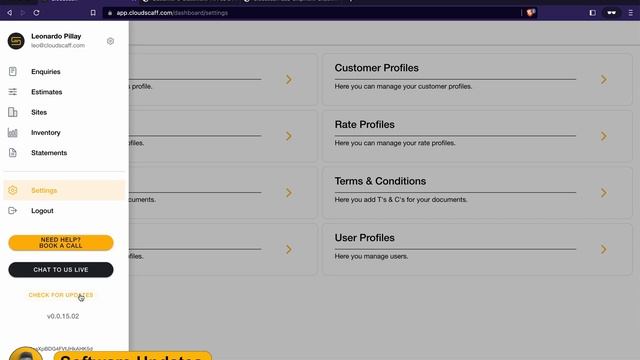Click the Logout arrow icon
640x360 pixels.
point(13,211)
